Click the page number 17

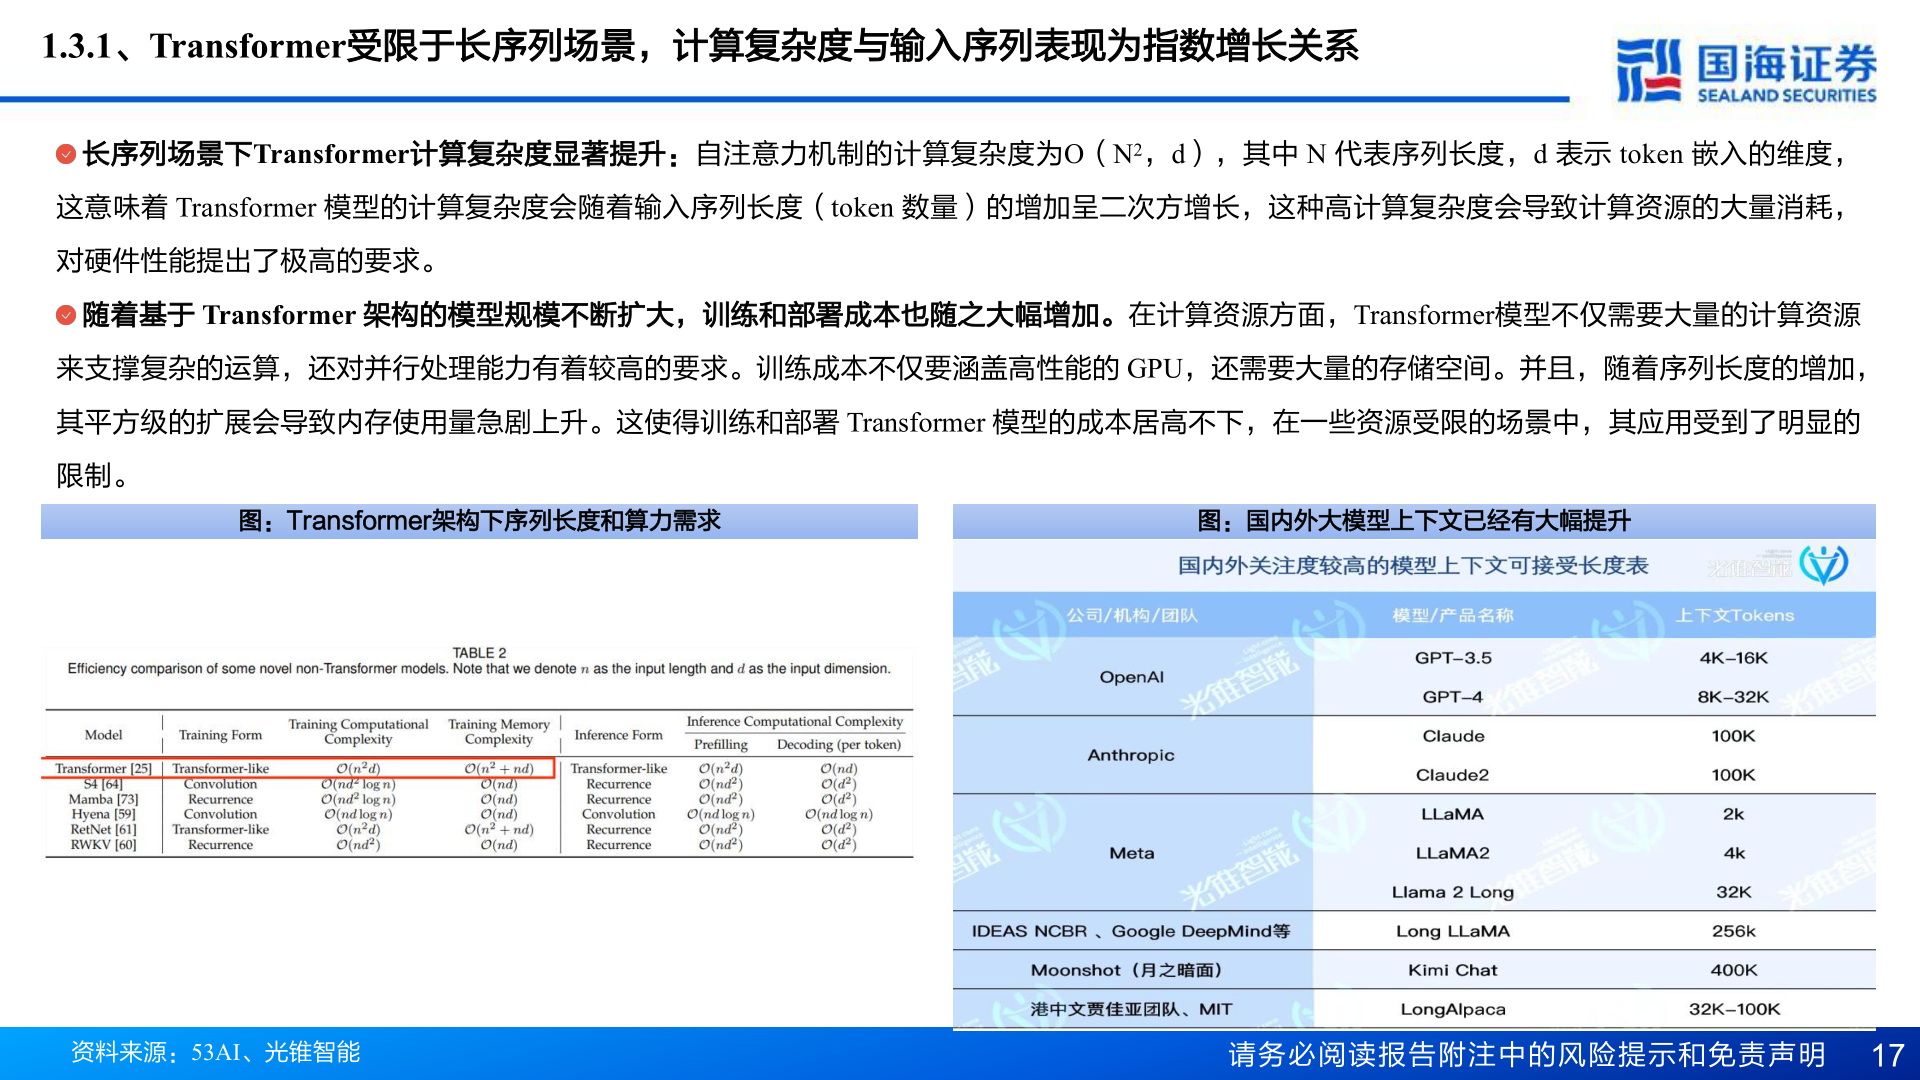1888,1056
